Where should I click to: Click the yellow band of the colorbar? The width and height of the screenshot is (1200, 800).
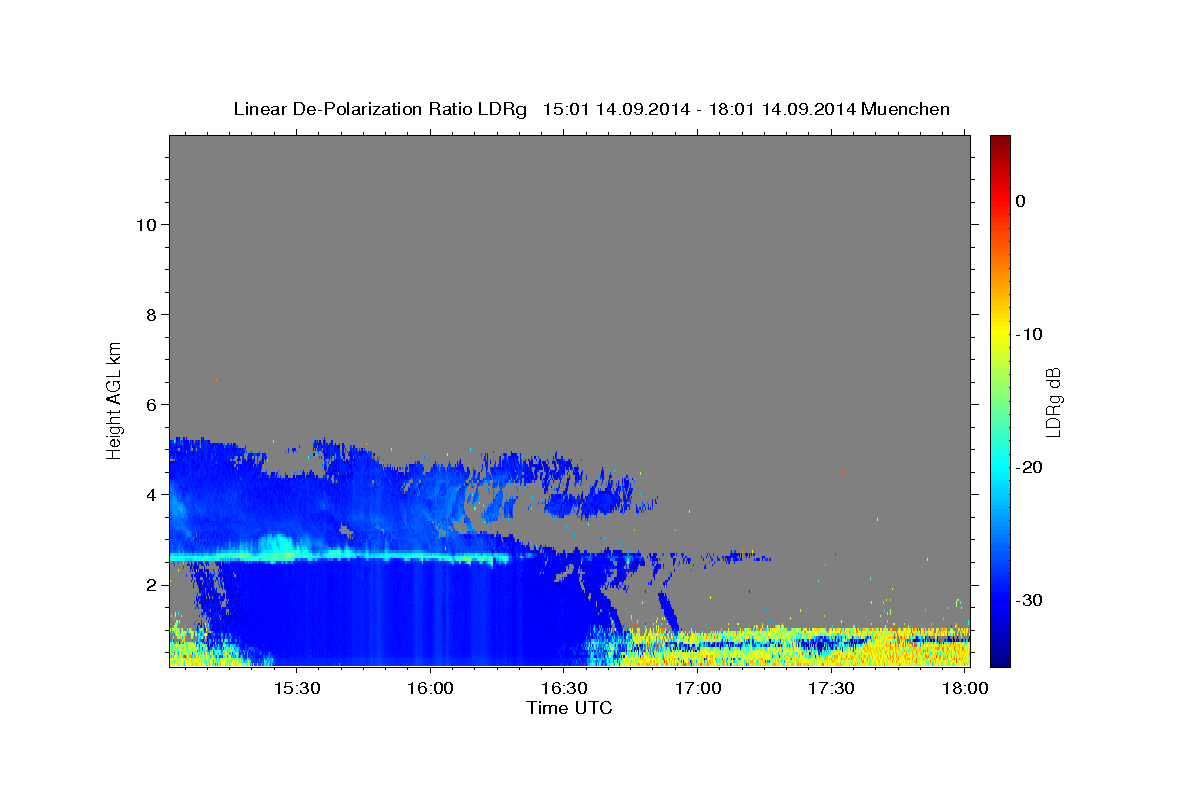(1000, 330)
